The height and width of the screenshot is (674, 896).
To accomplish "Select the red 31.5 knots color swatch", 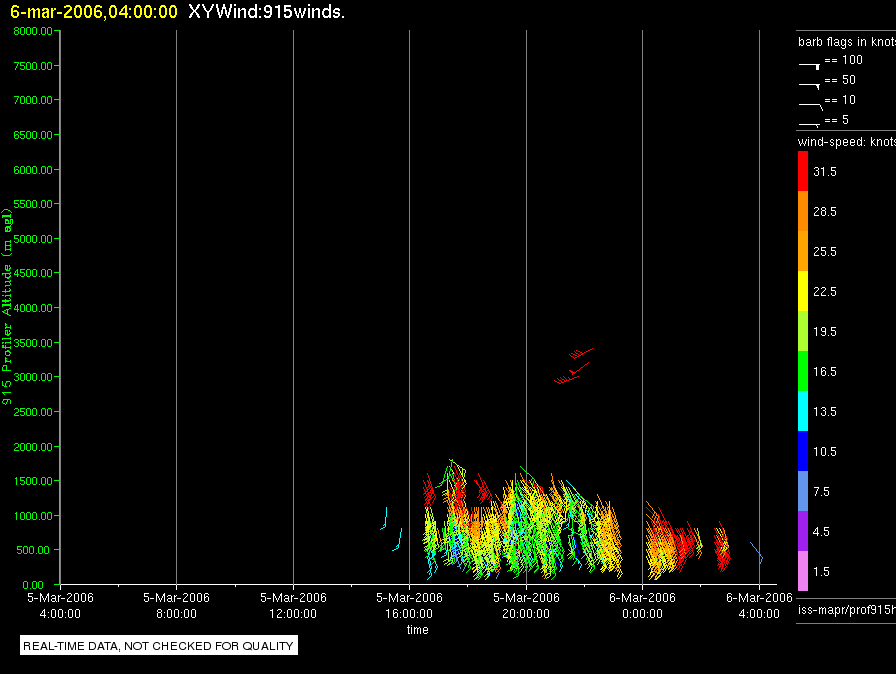I will click(x=803, y=171).
